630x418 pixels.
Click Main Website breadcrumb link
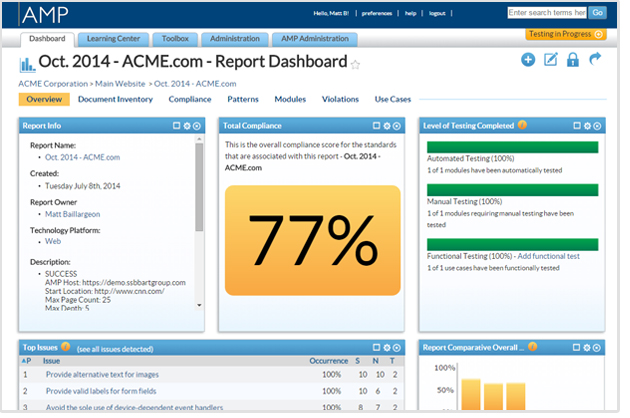click(x=120, y=84)
